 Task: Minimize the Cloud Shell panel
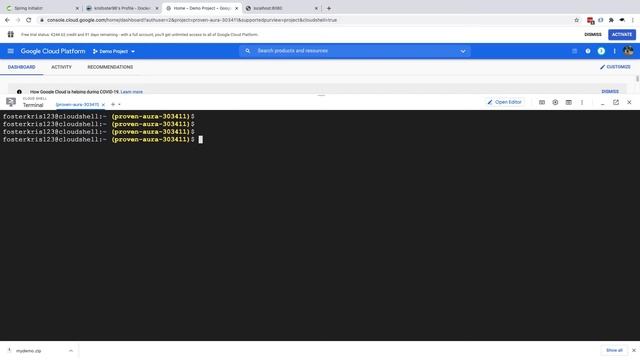(x=602, y=103)
